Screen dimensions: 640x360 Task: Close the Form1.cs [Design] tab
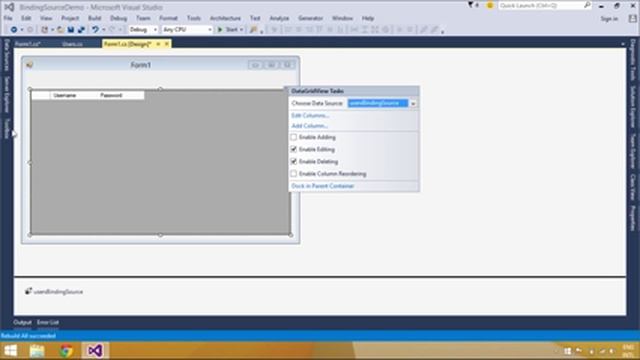(x=167, y=44)
